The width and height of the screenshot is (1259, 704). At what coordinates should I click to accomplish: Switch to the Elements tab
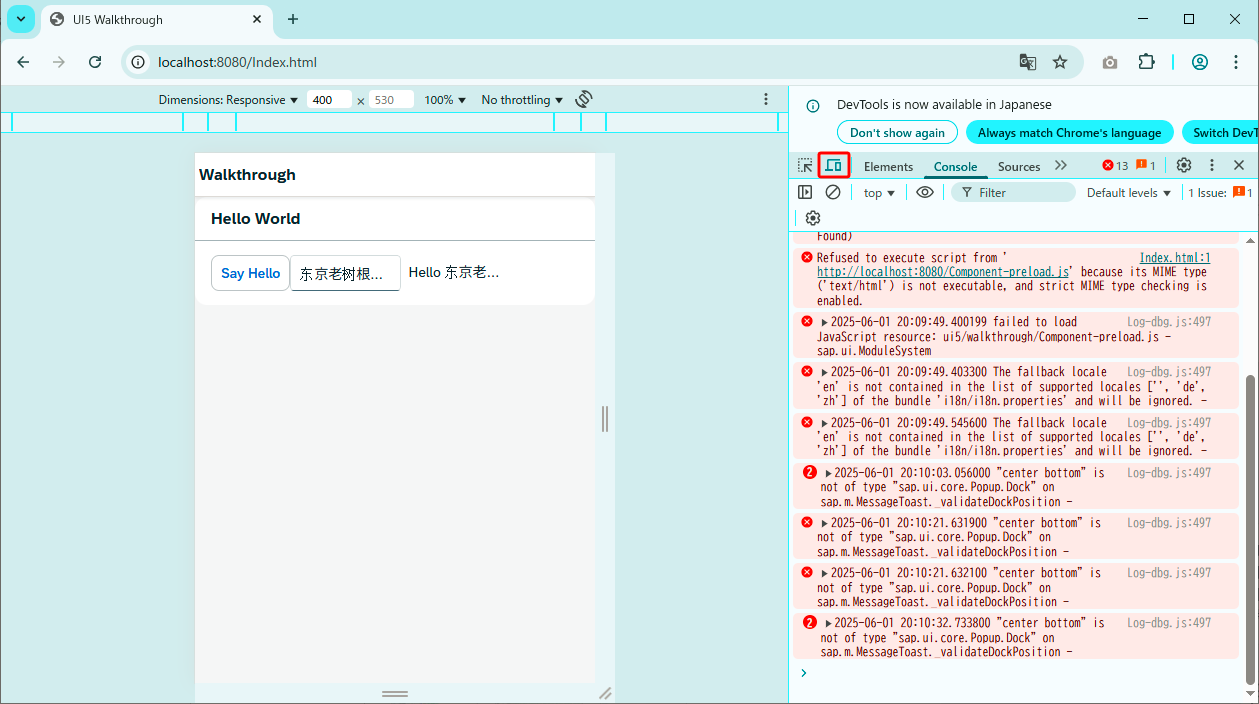pos(887,166)
